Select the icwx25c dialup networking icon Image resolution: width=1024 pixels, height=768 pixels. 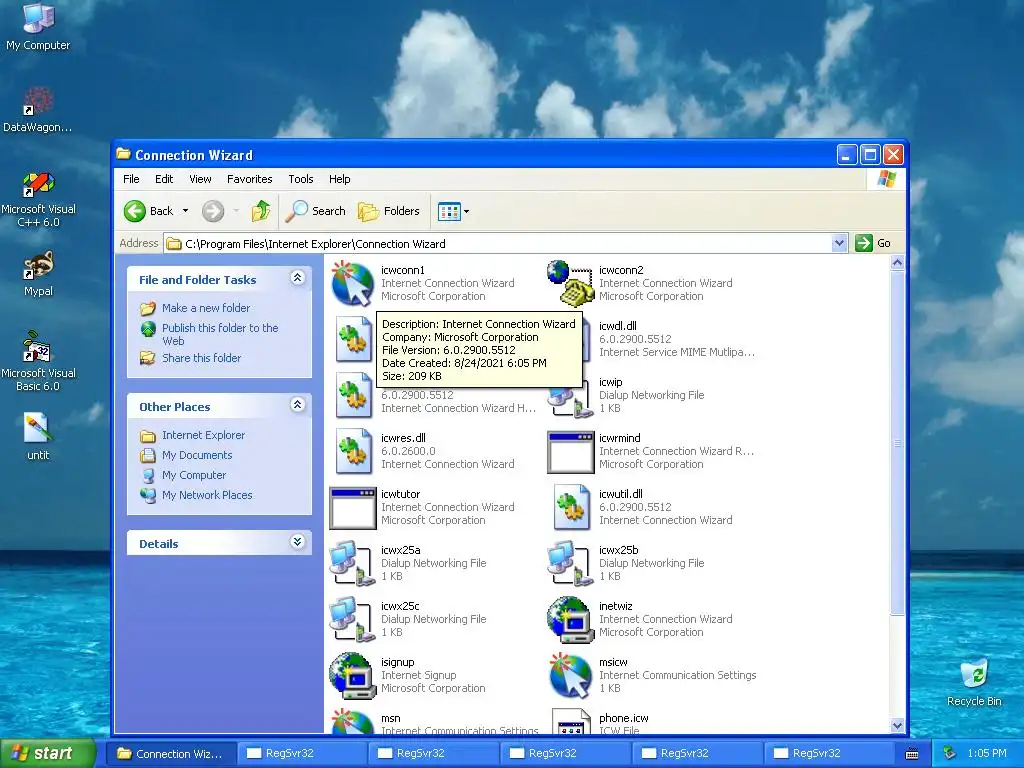353,618
